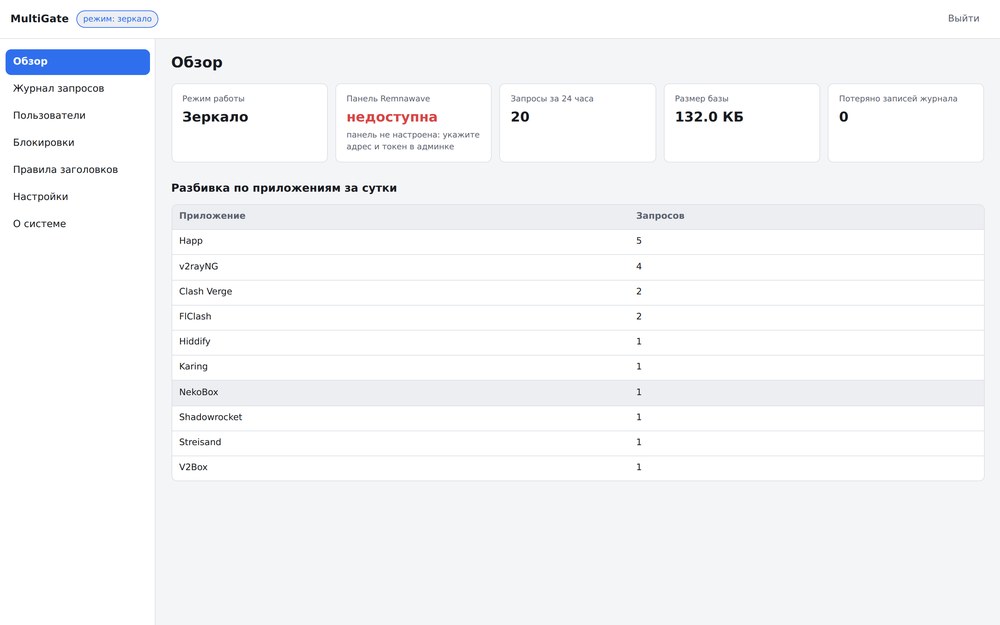Viewport: 1000px width, 625px height.
Task: Click the Запросов column header
Action: coord(660,216)
